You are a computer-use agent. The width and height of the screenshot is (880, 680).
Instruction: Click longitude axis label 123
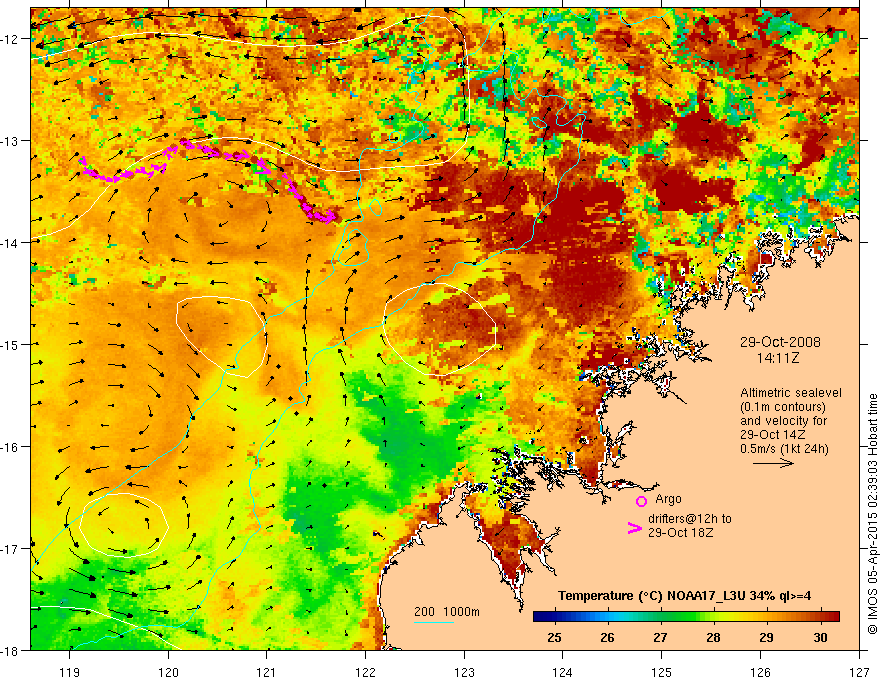(464, 672)
